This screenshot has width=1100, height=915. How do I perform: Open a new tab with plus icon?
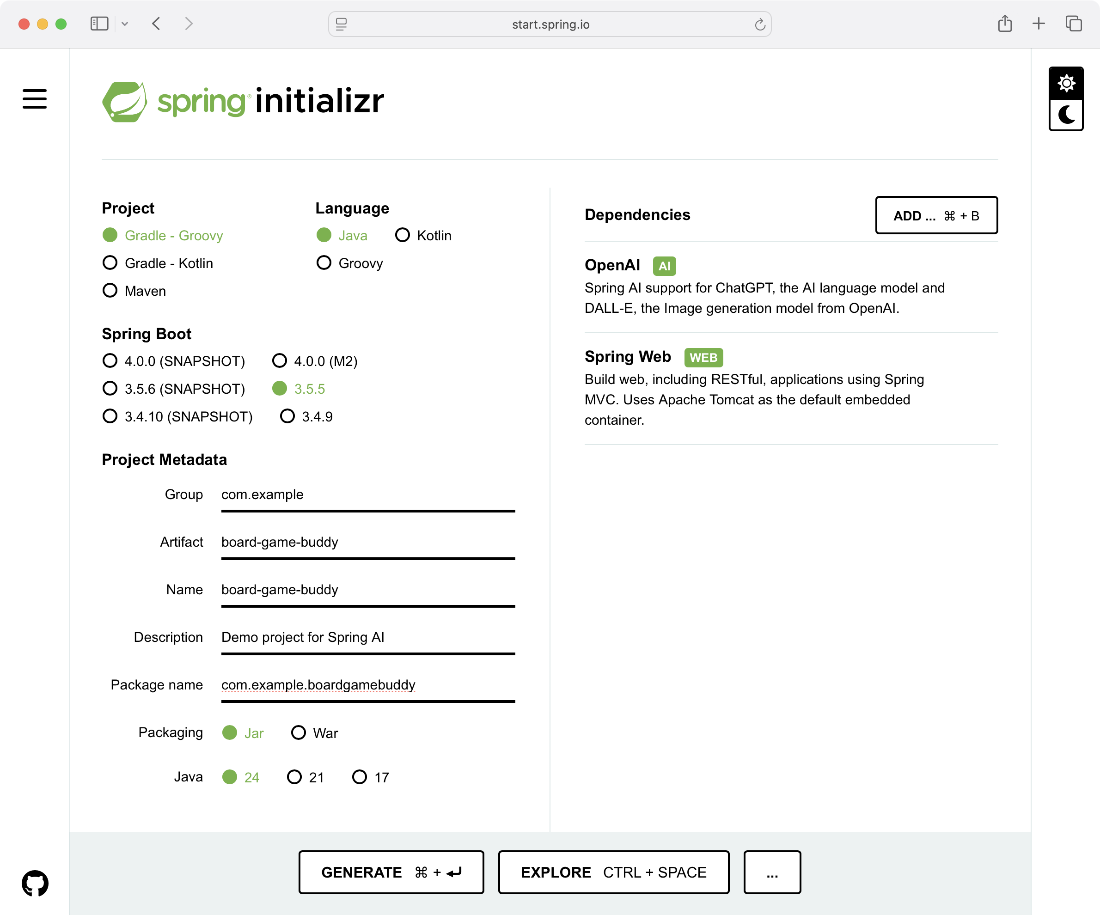[x=1038, y=24]
